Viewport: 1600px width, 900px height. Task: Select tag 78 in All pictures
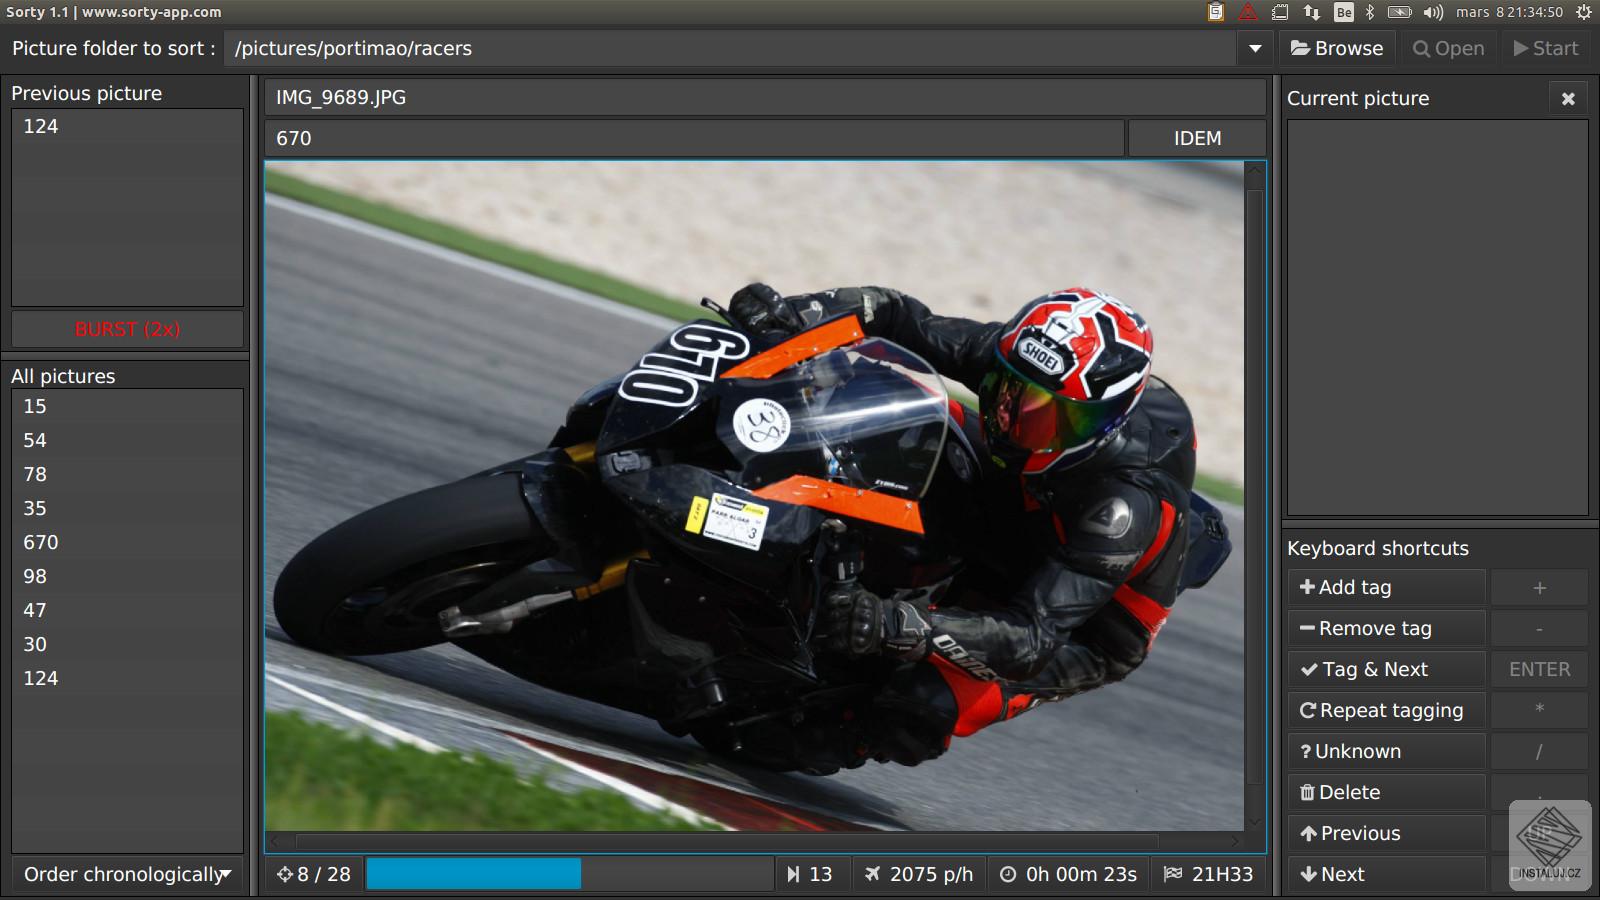[127, 474]
